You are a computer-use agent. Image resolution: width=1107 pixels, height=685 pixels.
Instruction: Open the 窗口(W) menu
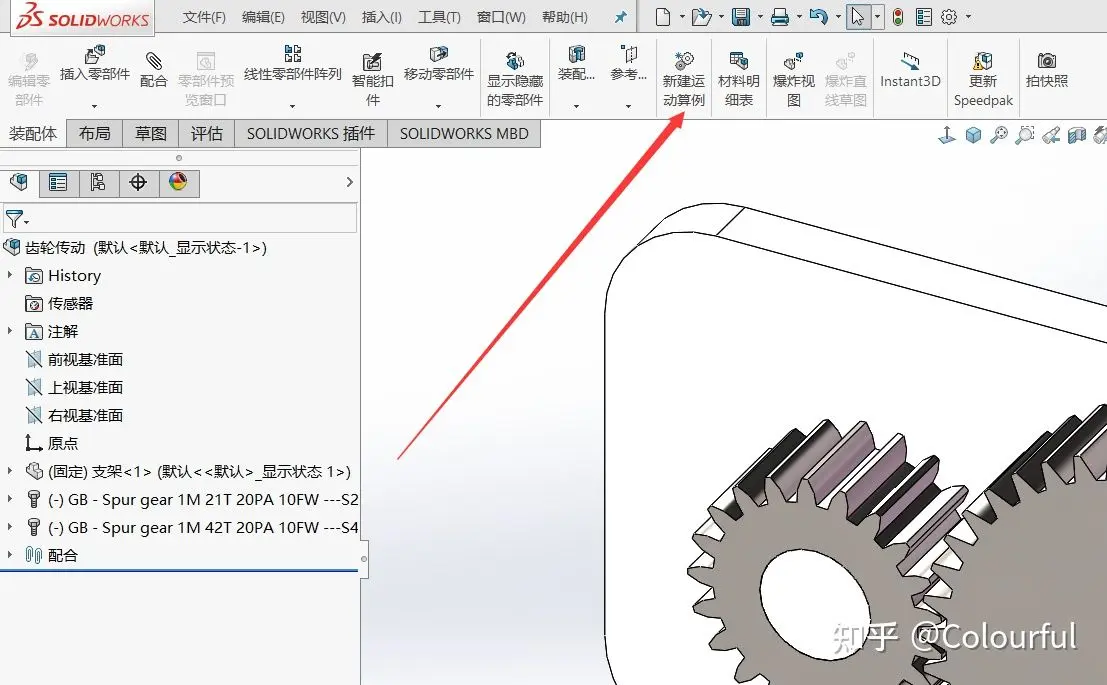click(x=501, y=17)
